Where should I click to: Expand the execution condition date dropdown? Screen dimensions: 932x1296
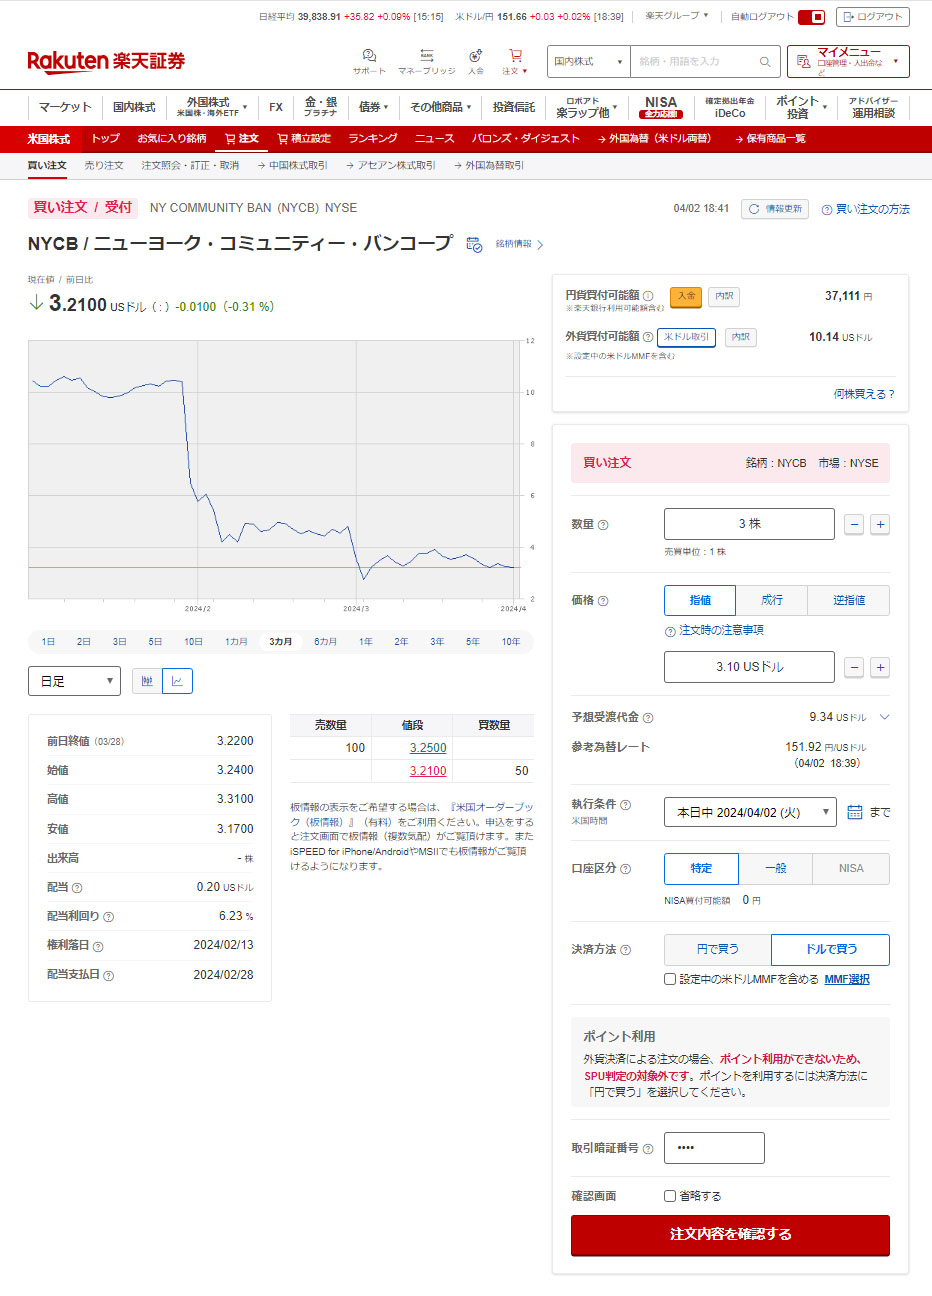[750, 812]
